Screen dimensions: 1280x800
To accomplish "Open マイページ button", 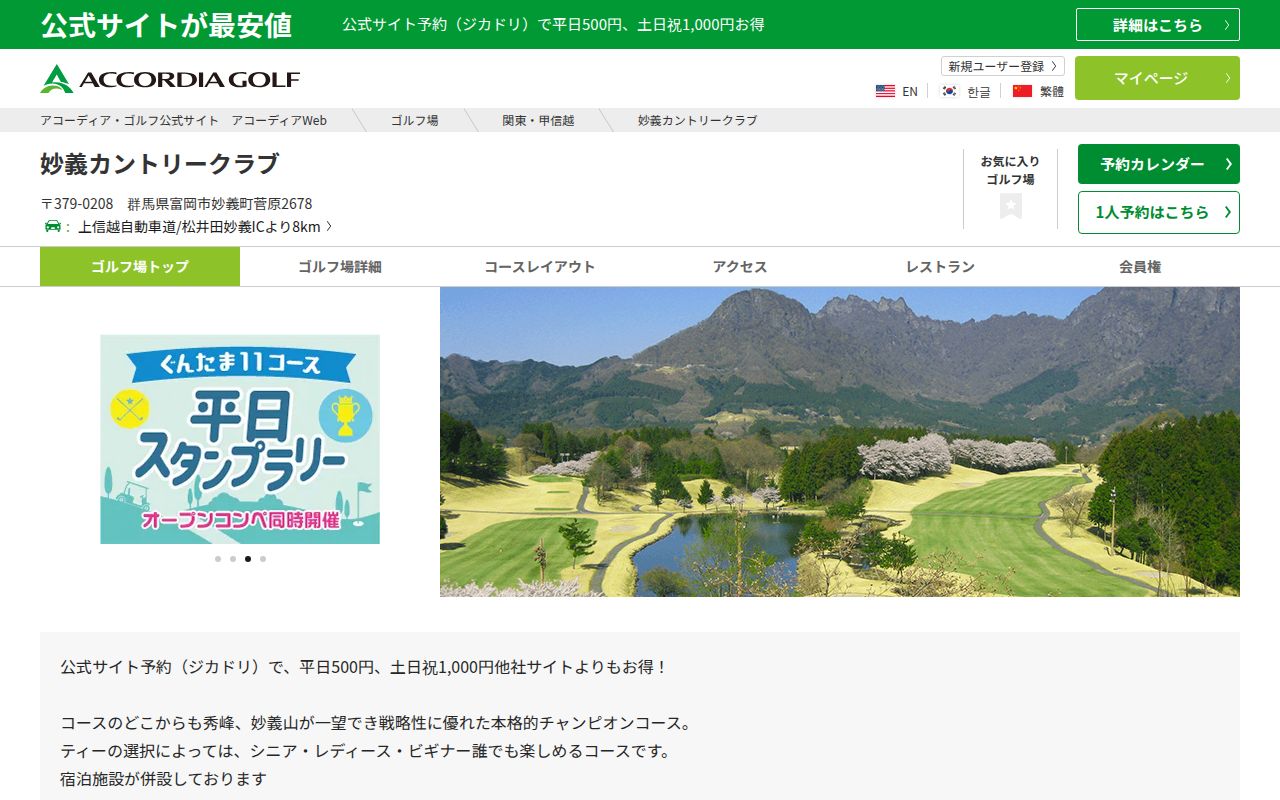I will [1158, 78].
